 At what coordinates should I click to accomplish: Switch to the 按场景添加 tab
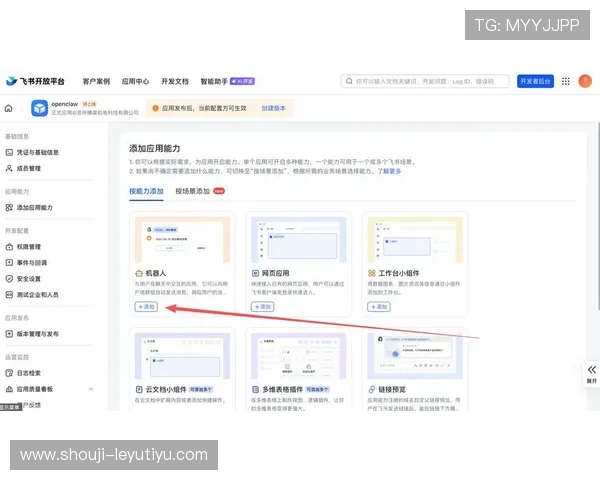192,191
